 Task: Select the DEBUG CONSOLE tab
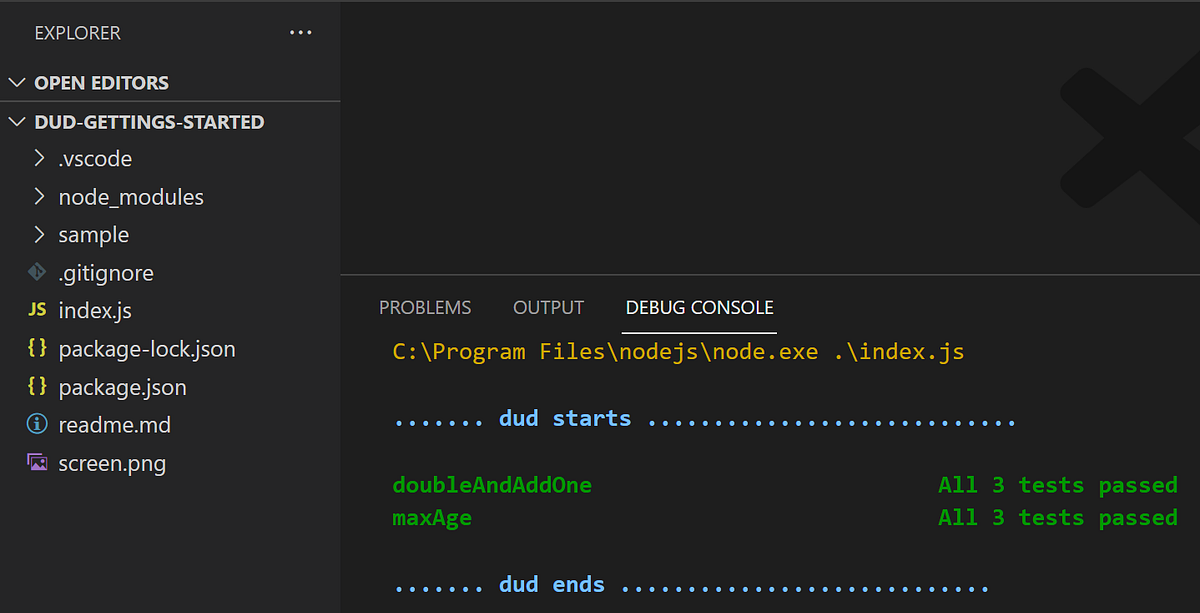[698, 307]
